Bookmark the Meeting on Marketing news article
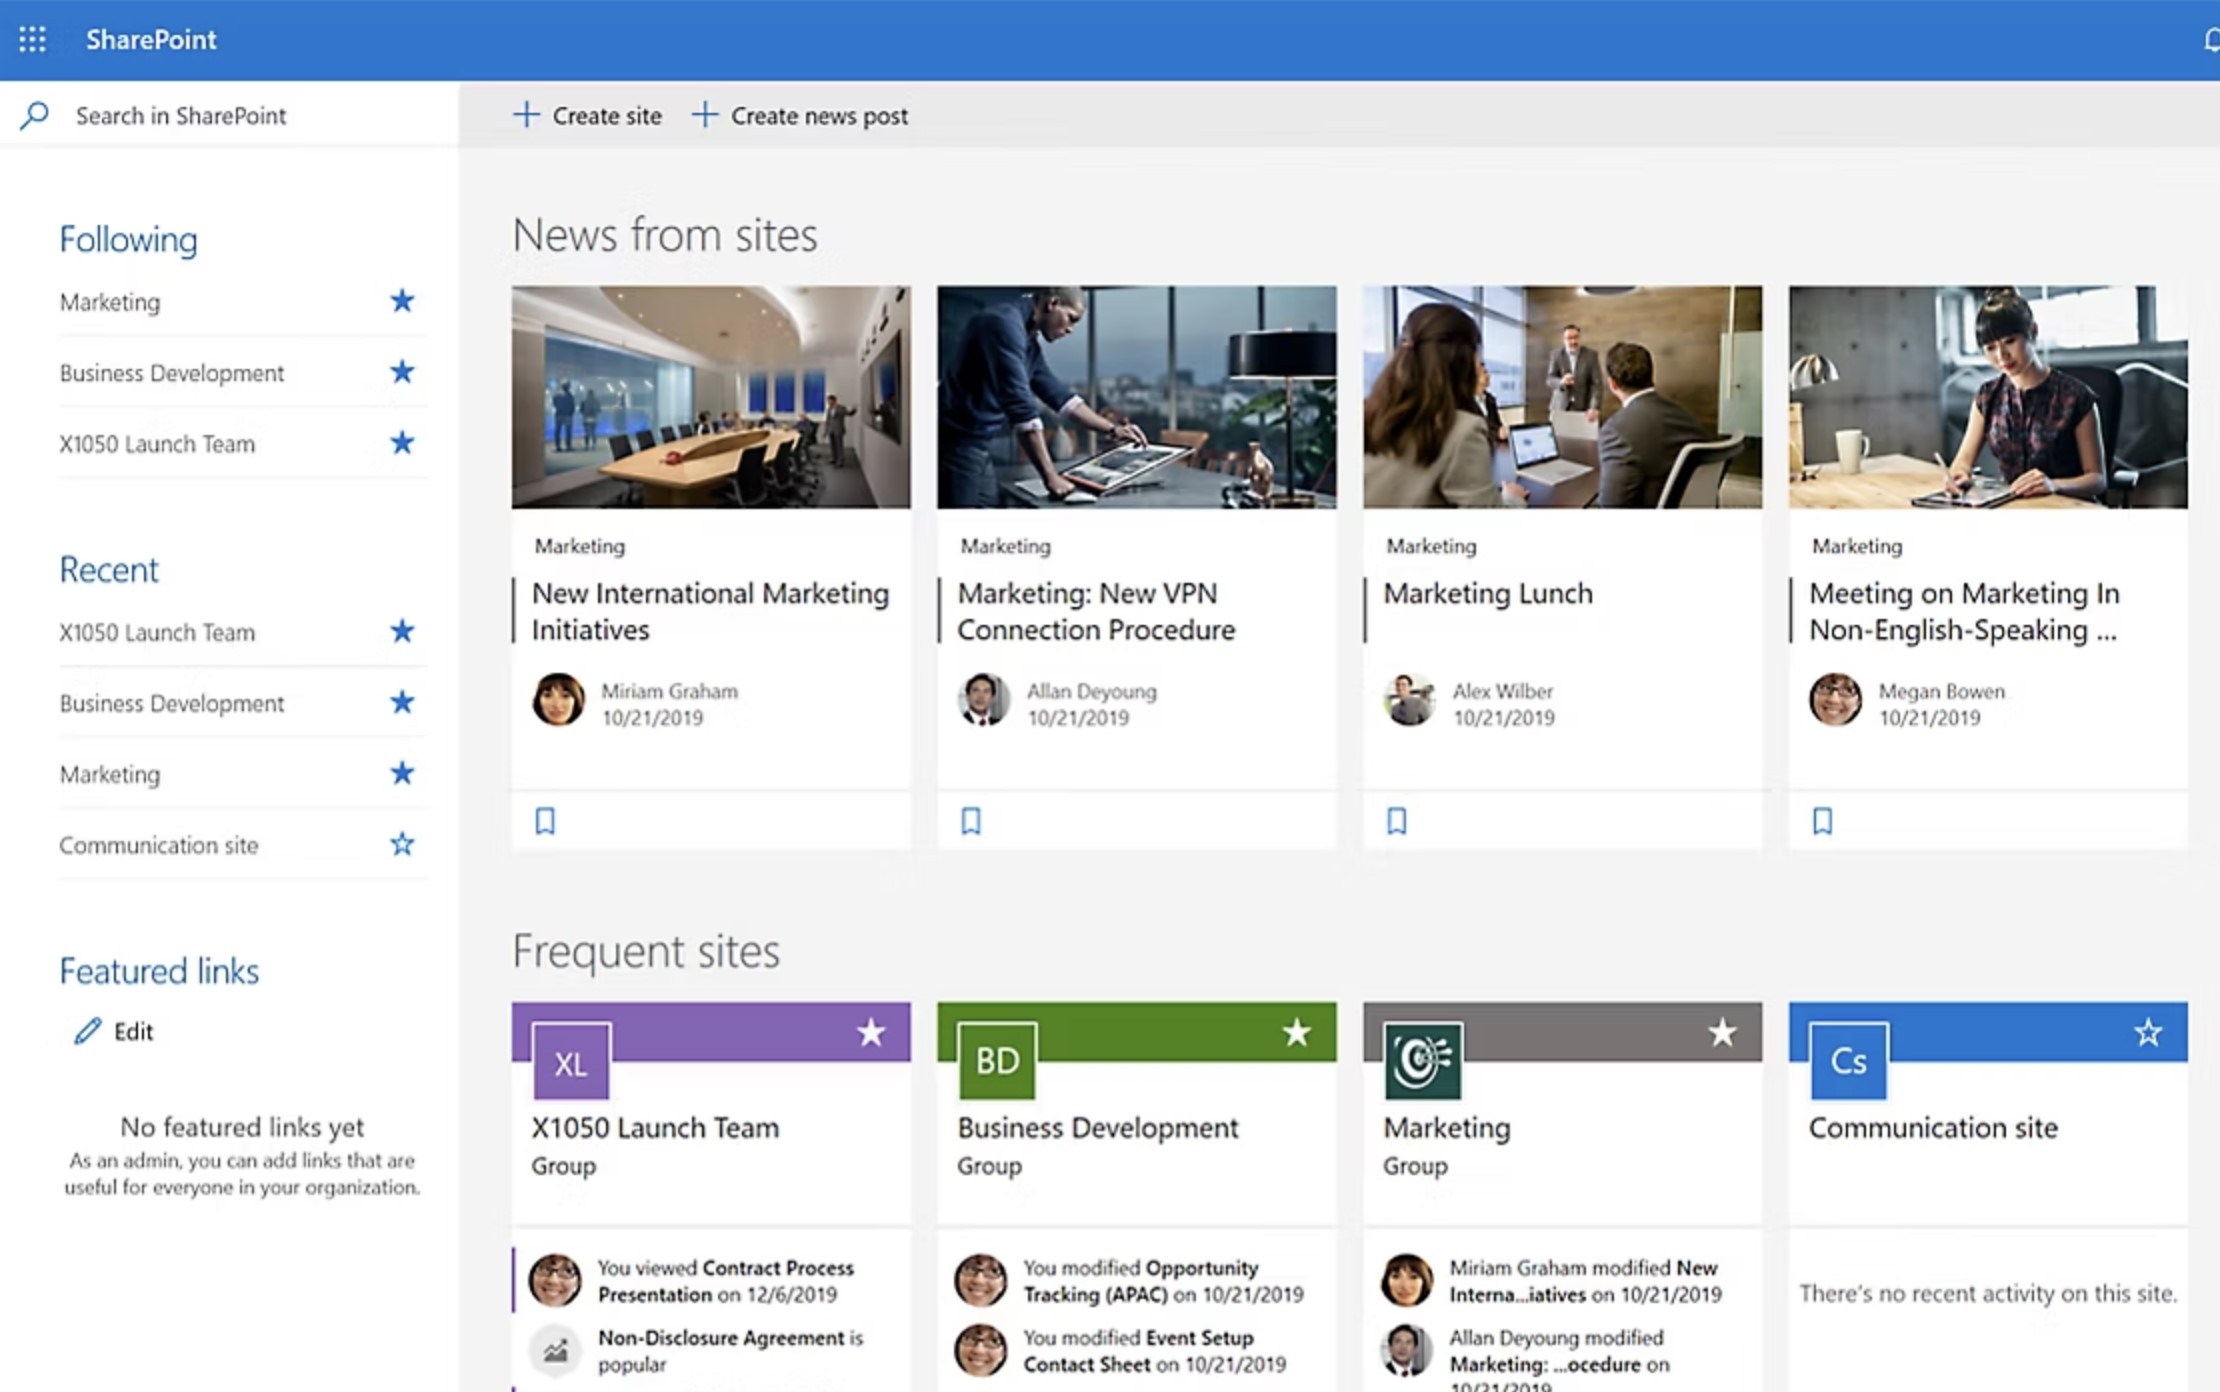Screen dimensions: 2220x1392 pyautogui.click(x=1823, y=820)
